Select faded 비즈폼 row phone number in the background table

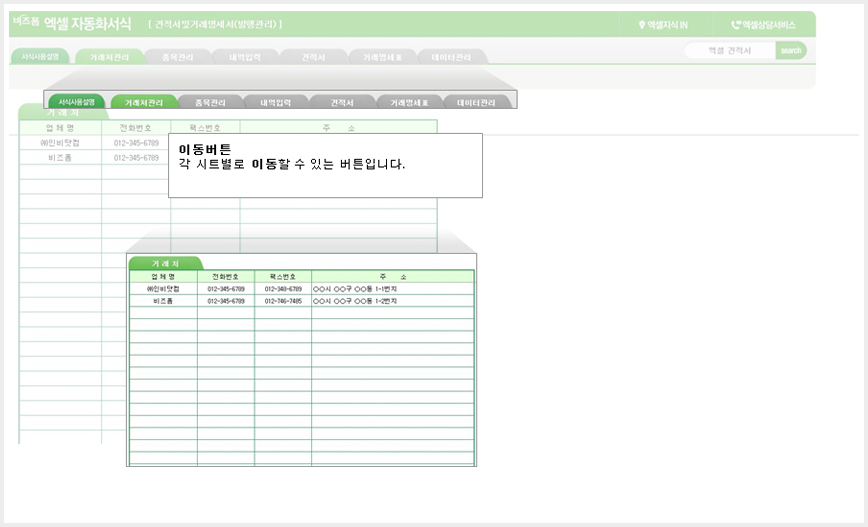136,158
